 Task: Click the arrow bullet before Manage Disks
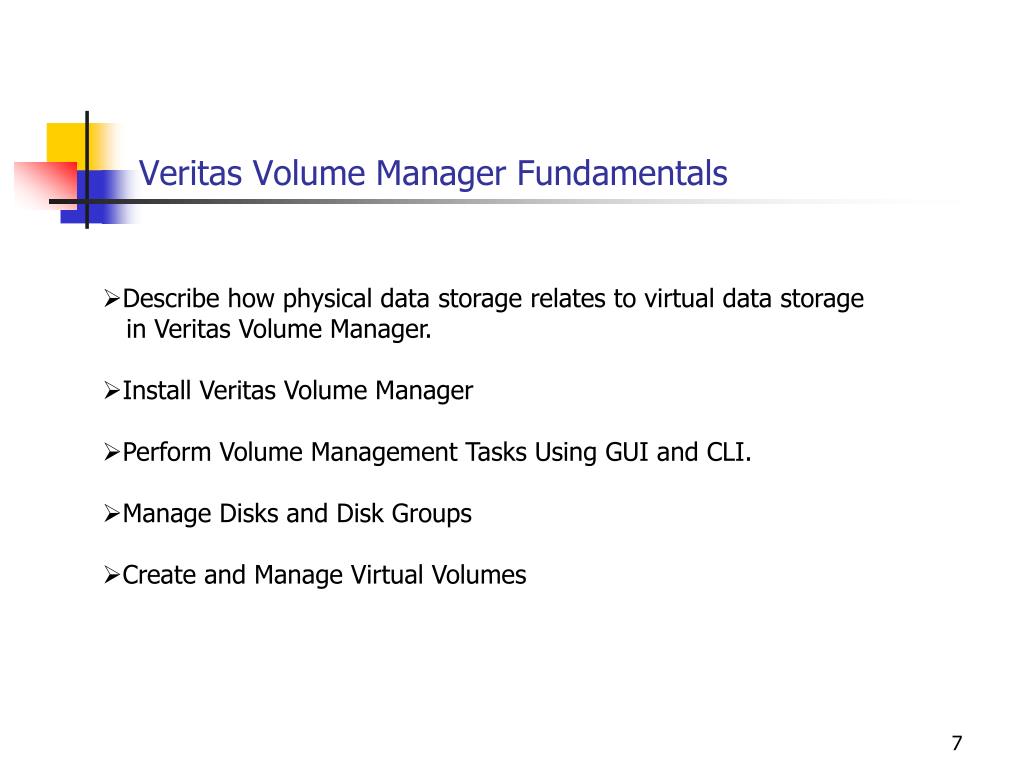point(112,513)
